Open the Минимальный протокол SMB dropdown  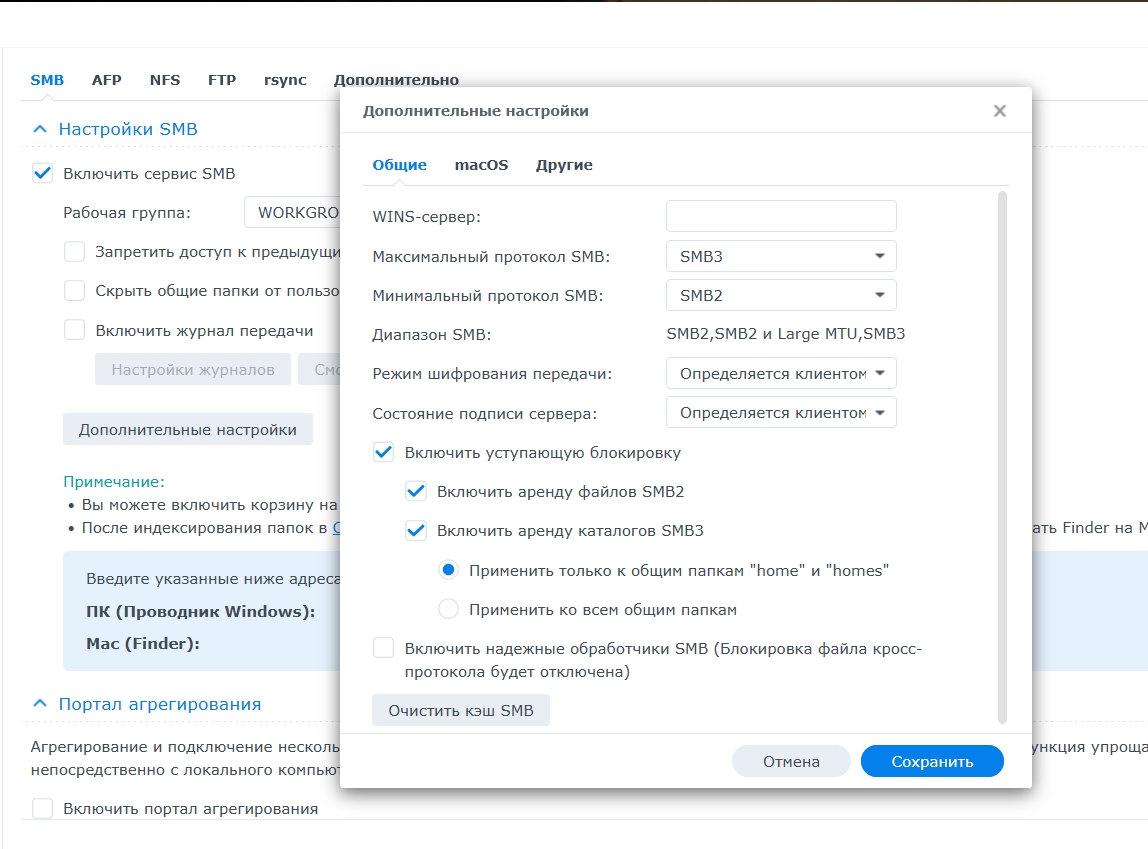click(781, 295)
